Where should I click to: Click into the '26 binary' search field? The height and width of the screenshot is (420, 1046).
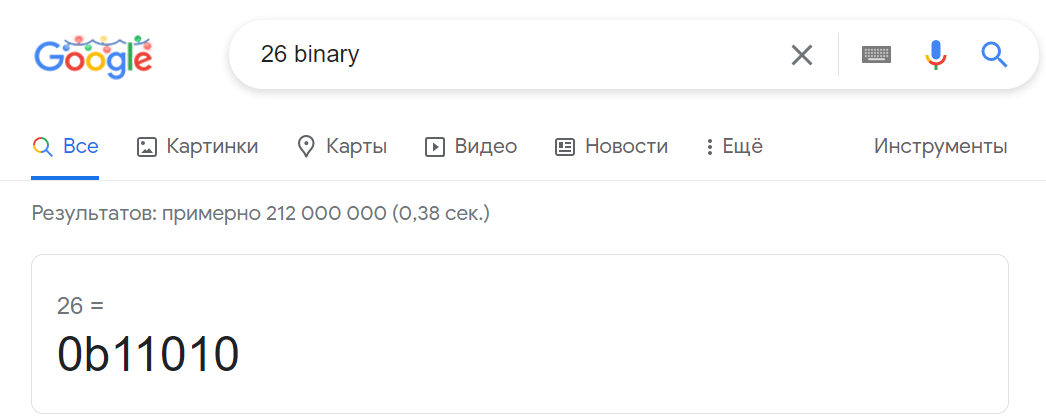point(500,55)
